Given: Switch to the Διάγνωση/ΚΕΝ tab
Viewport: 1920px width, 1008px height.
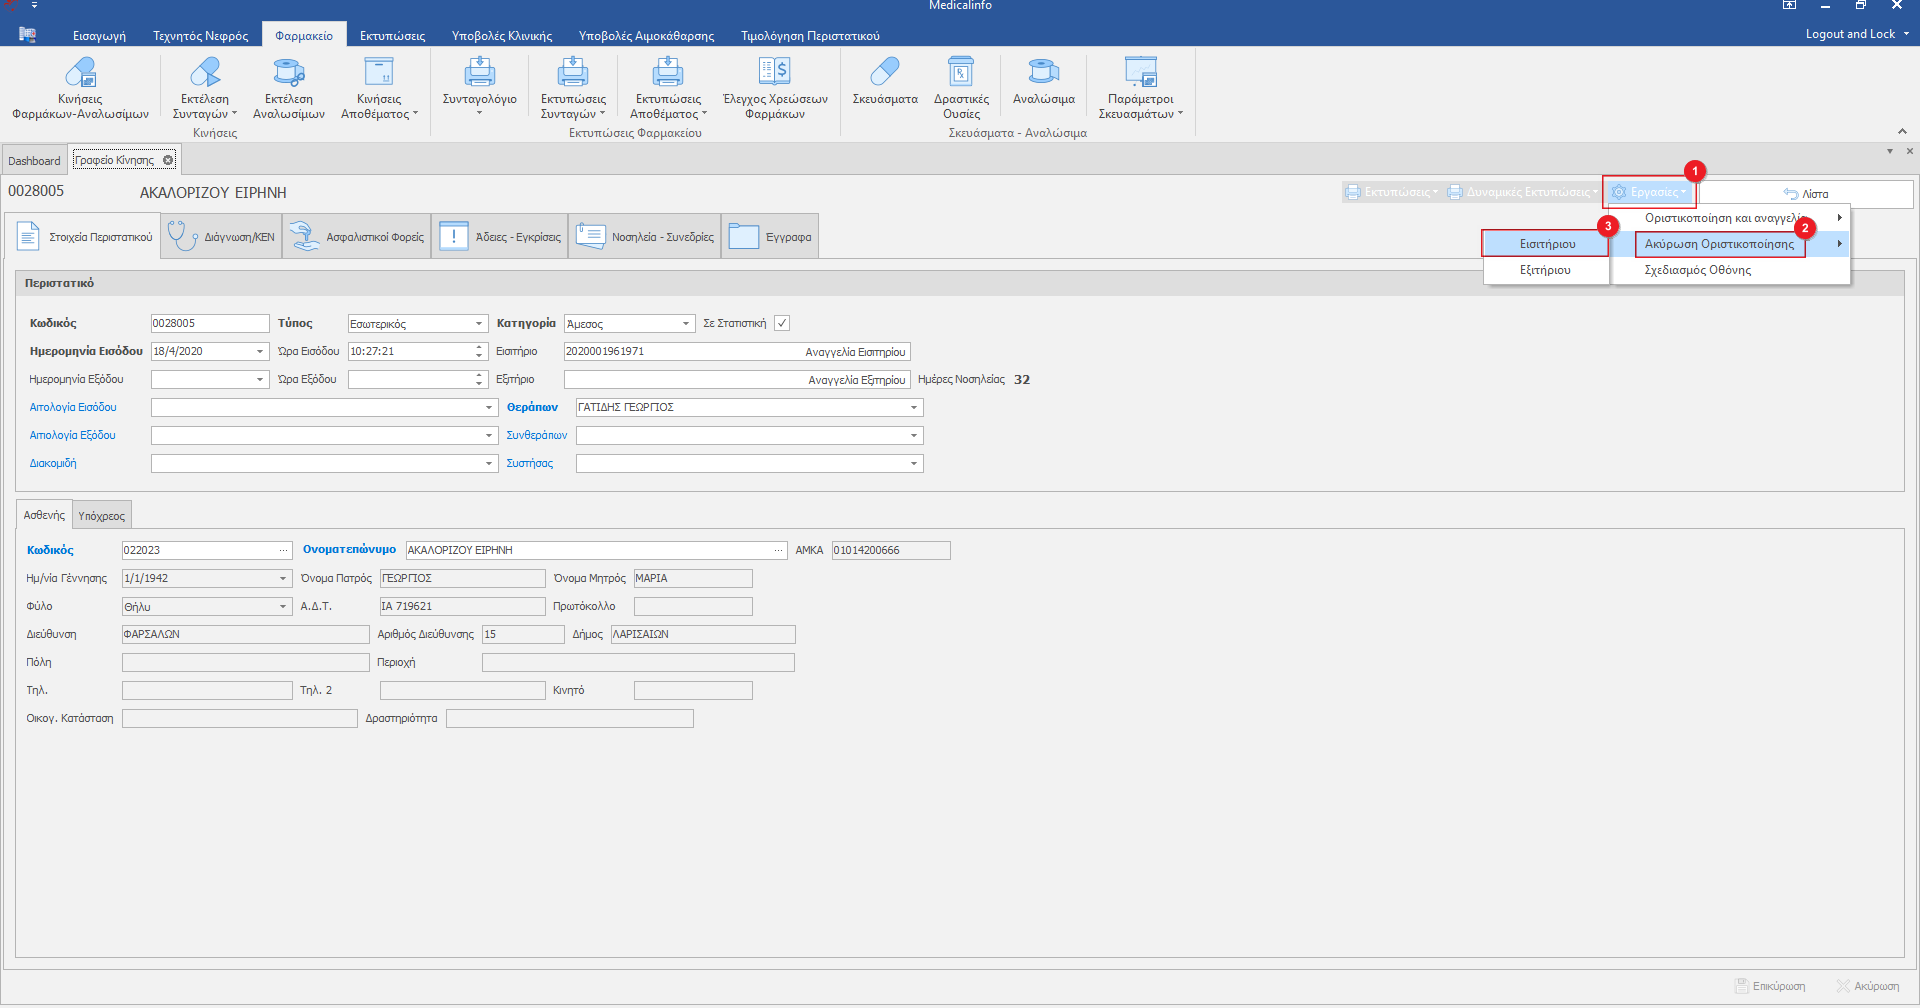Looking at the screenshot, I should 222,237.
